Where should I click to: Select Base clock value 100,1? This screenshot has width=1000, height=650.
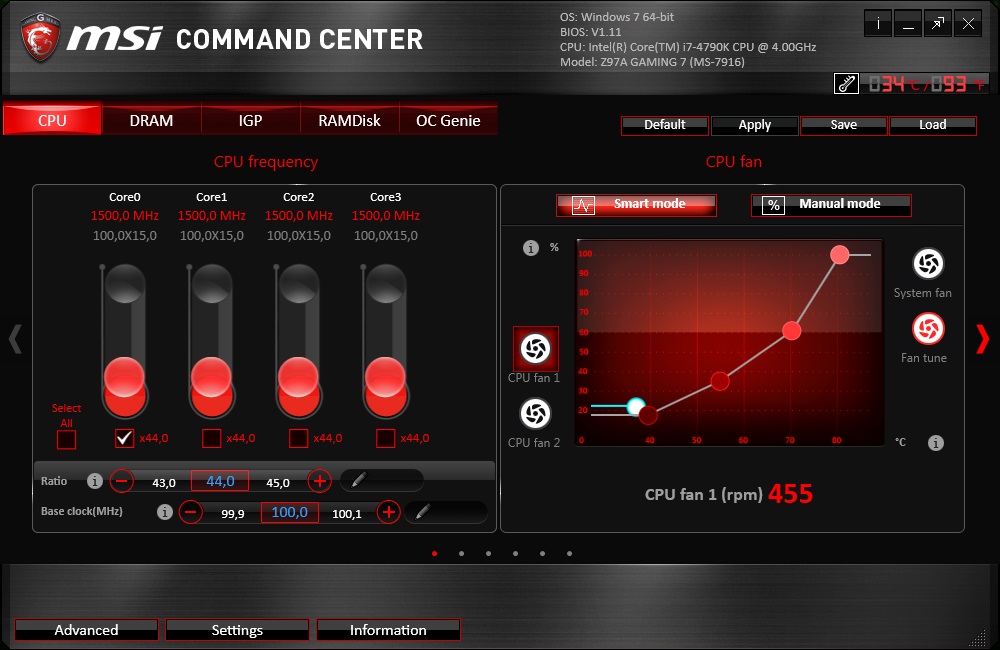pyautogui.click(x=346, y=513)
